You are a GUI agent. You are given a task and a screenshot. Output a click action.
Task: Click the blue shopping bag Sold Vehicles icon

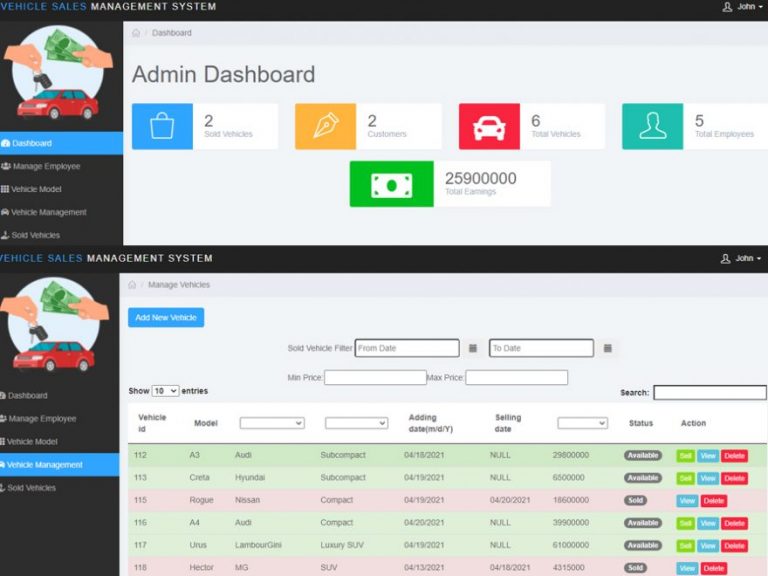pyautogui.click(x=162, y=127)
